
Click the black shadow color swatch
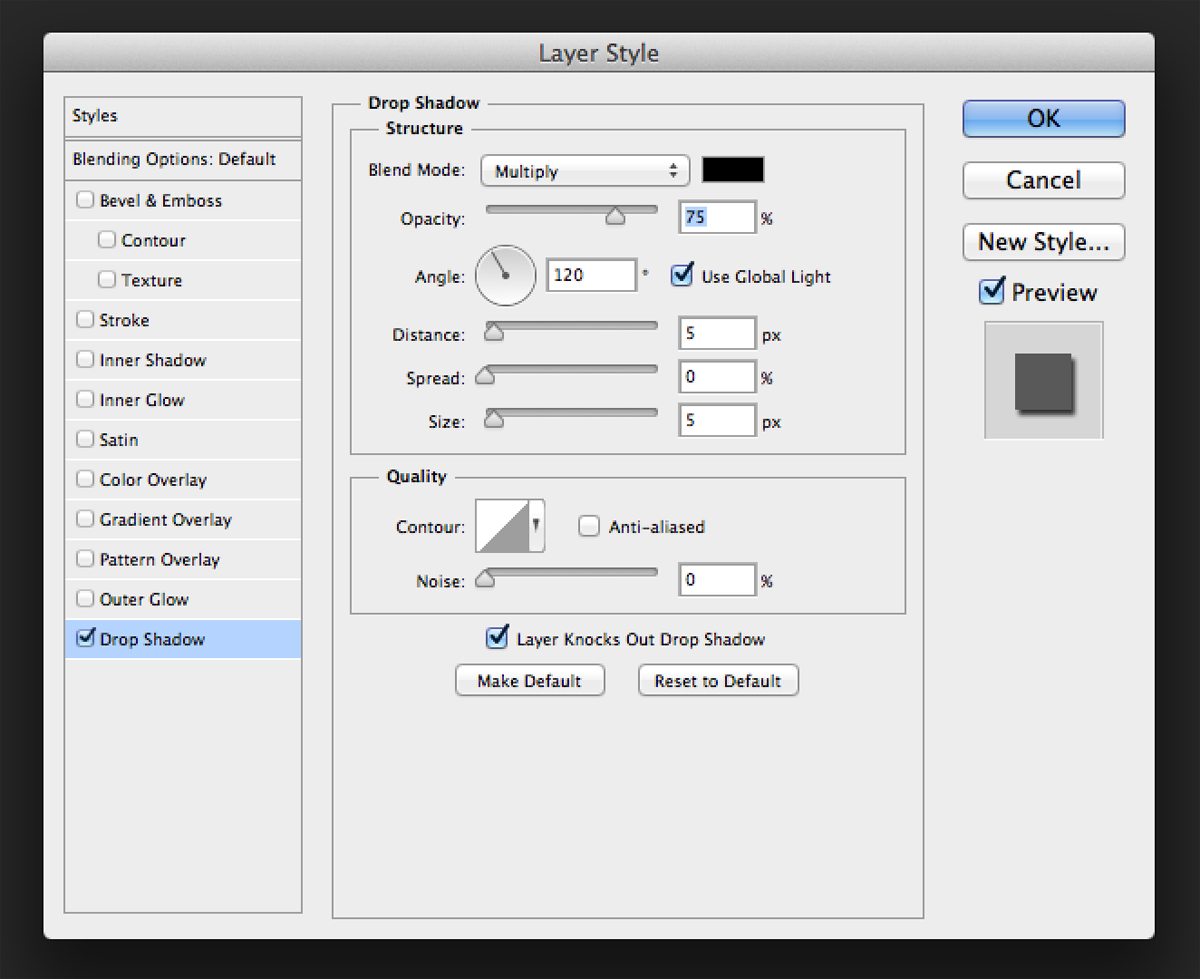733,170
